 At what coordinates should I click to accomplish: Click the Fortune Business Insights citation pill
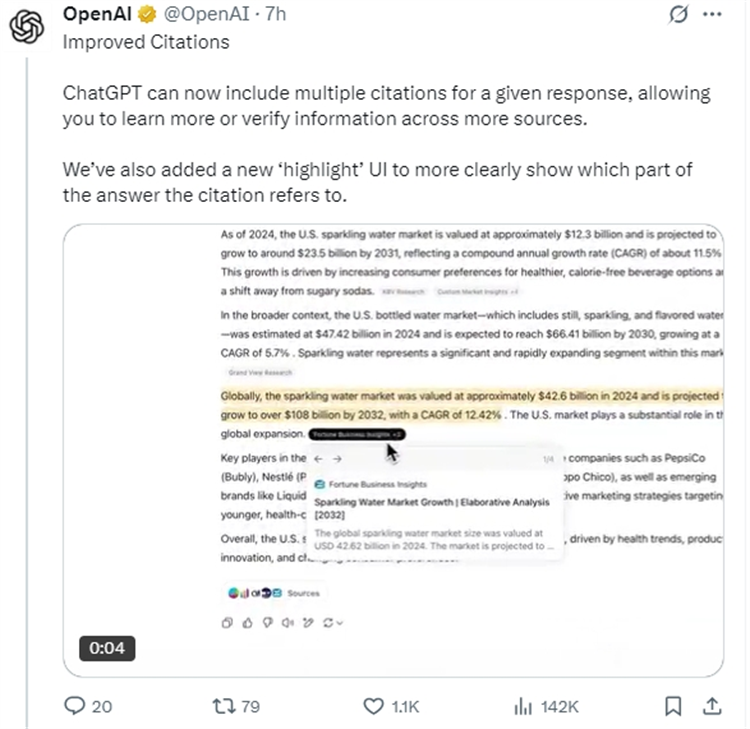pos(356,434)
